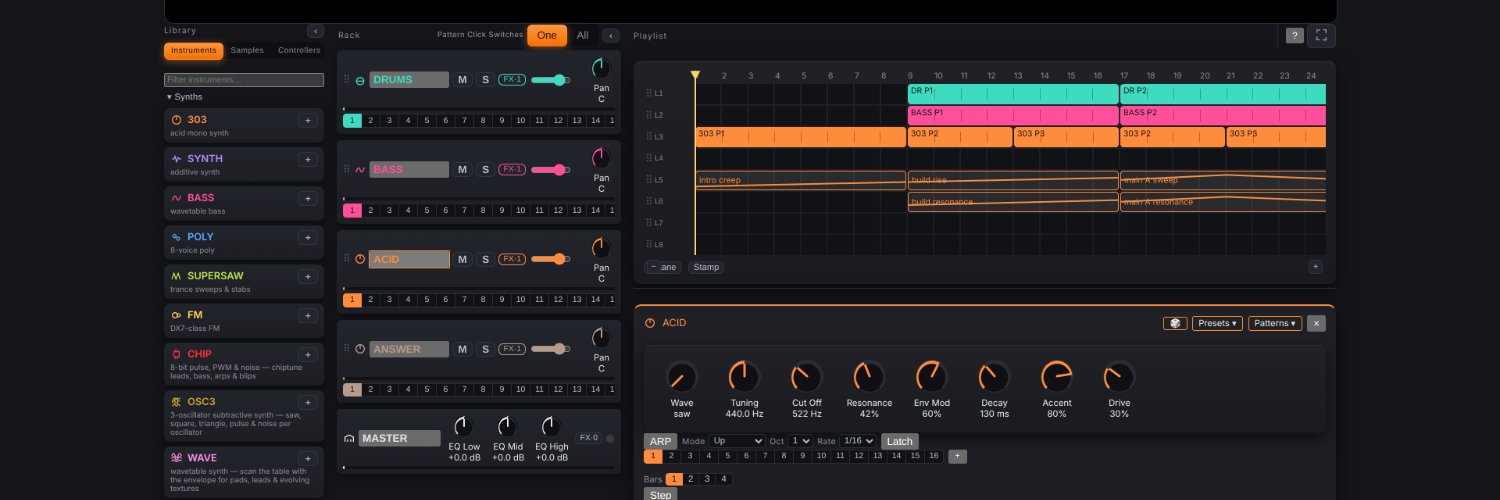Select the DR P1 clip in playlist
The width and height of the screenshot is (1500, 500).
(1013, 93)
